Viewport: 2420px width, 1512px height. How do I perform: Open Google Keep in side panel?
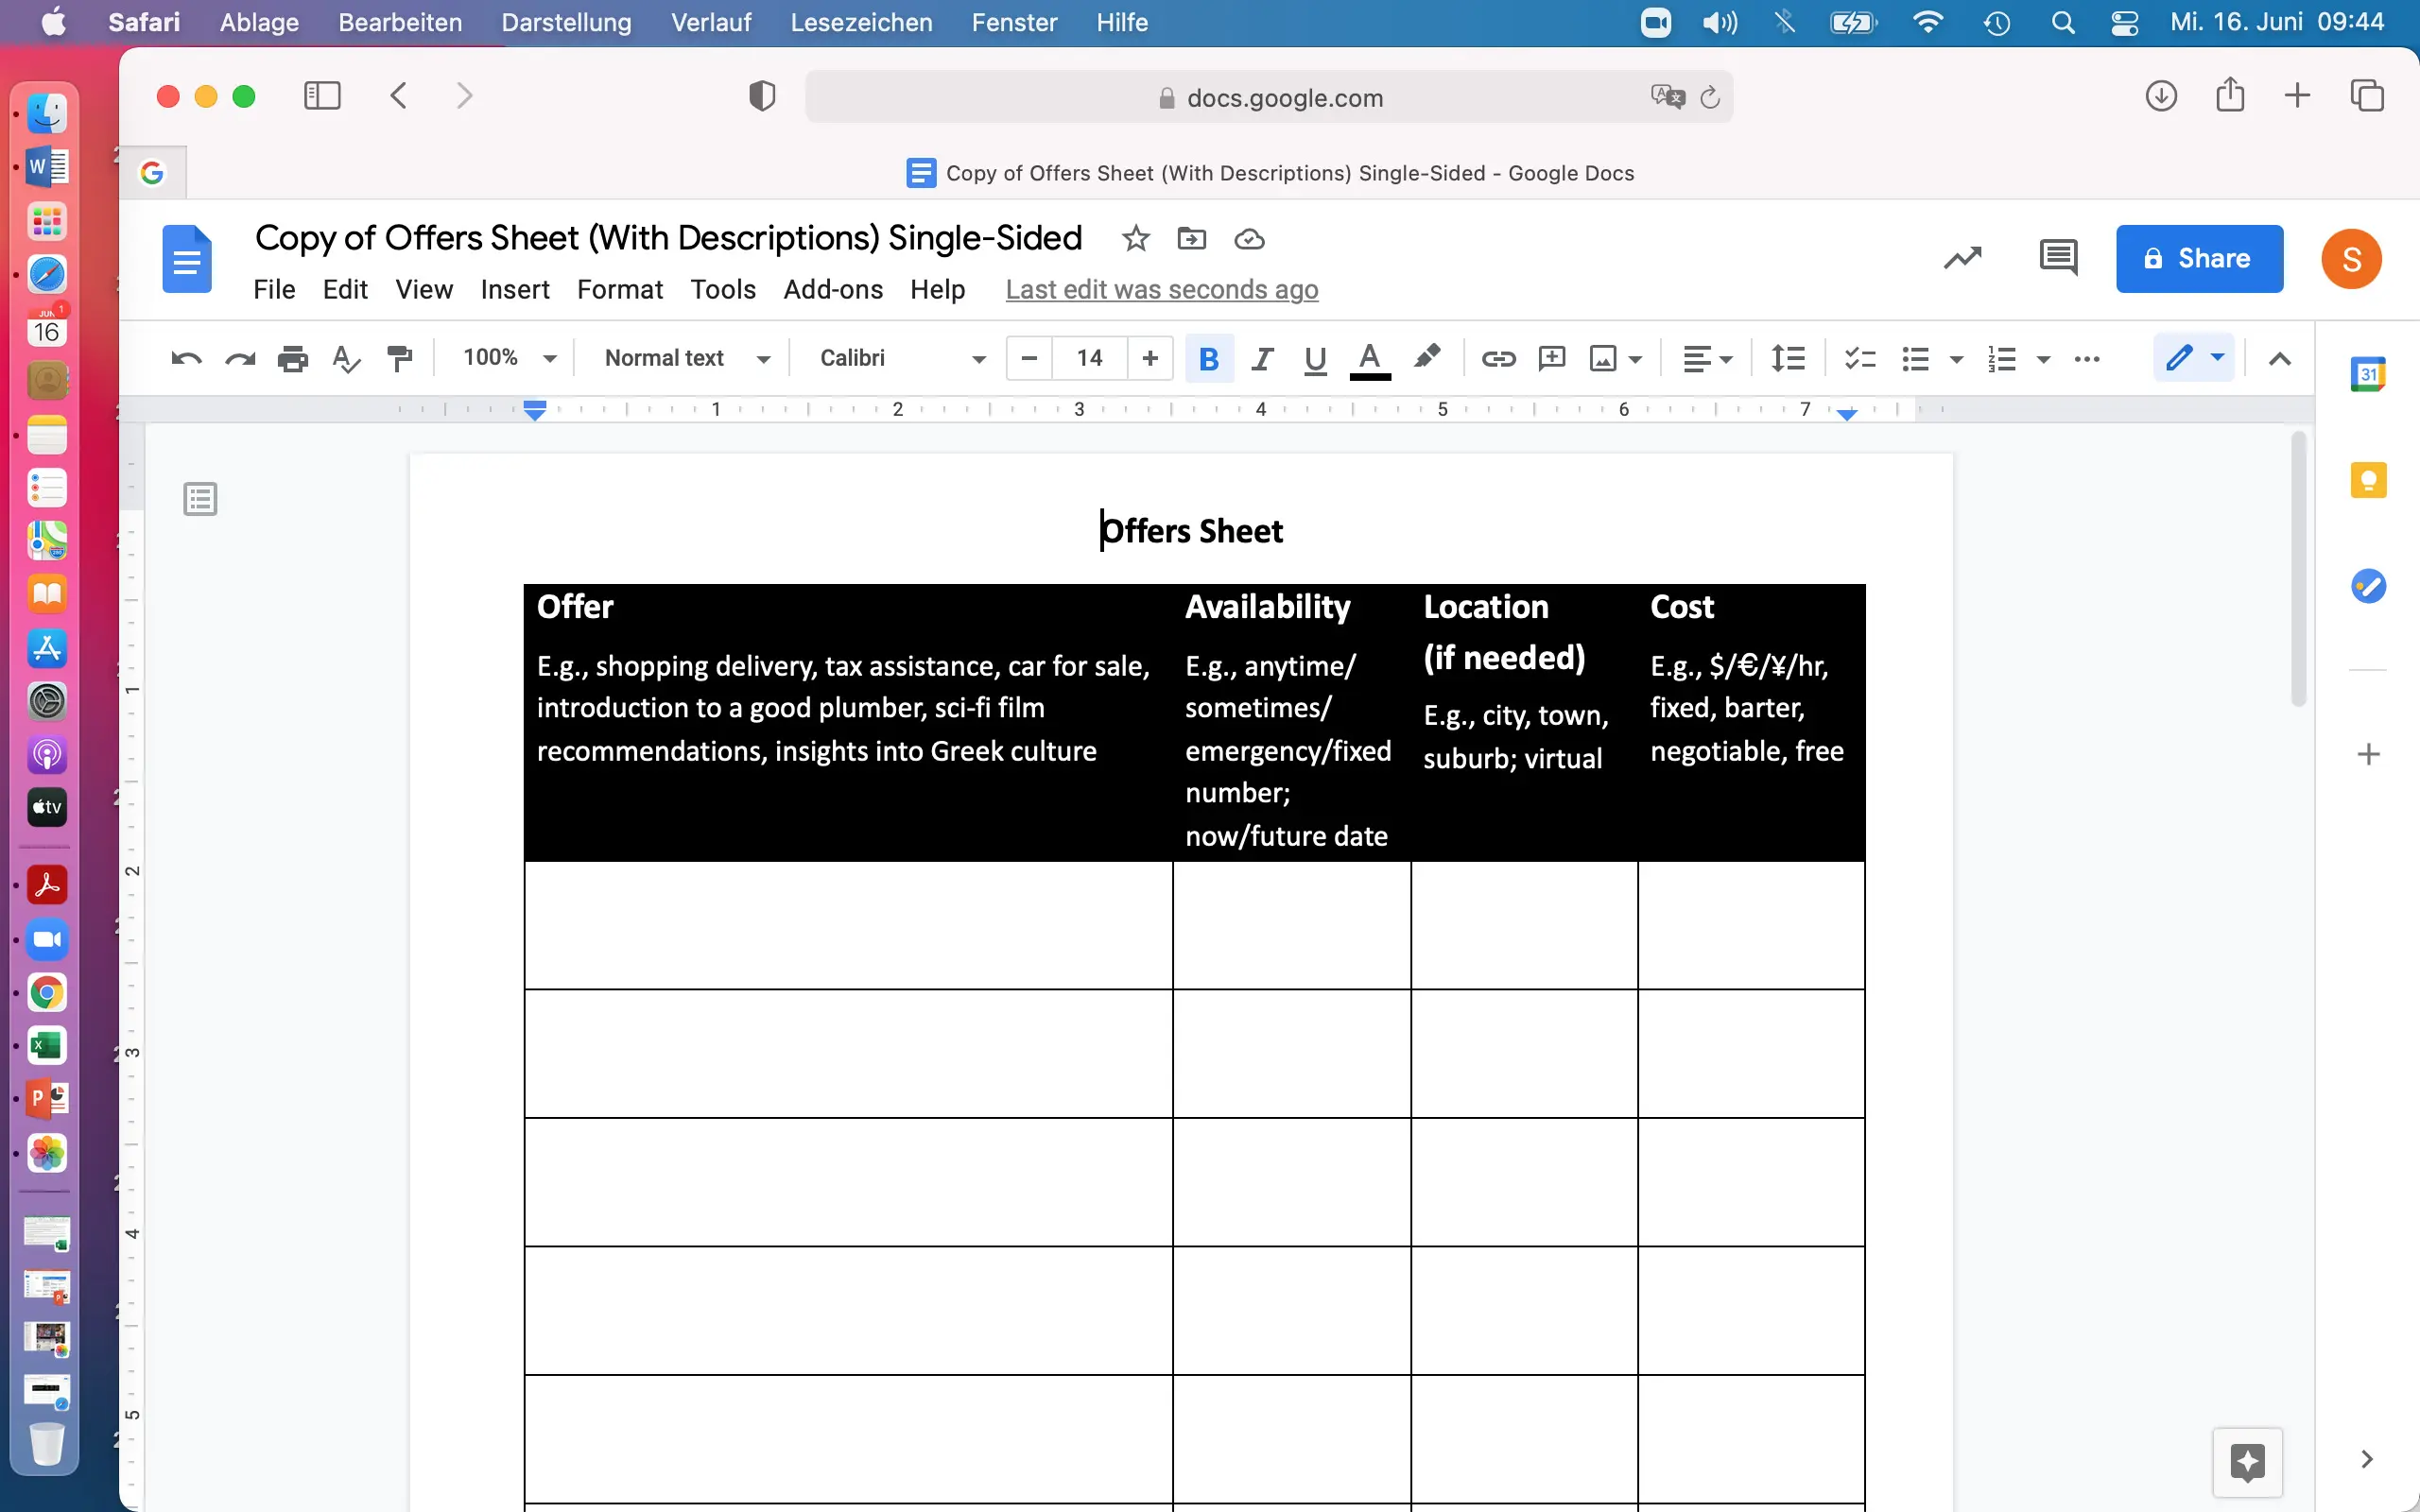(2367, 480)
